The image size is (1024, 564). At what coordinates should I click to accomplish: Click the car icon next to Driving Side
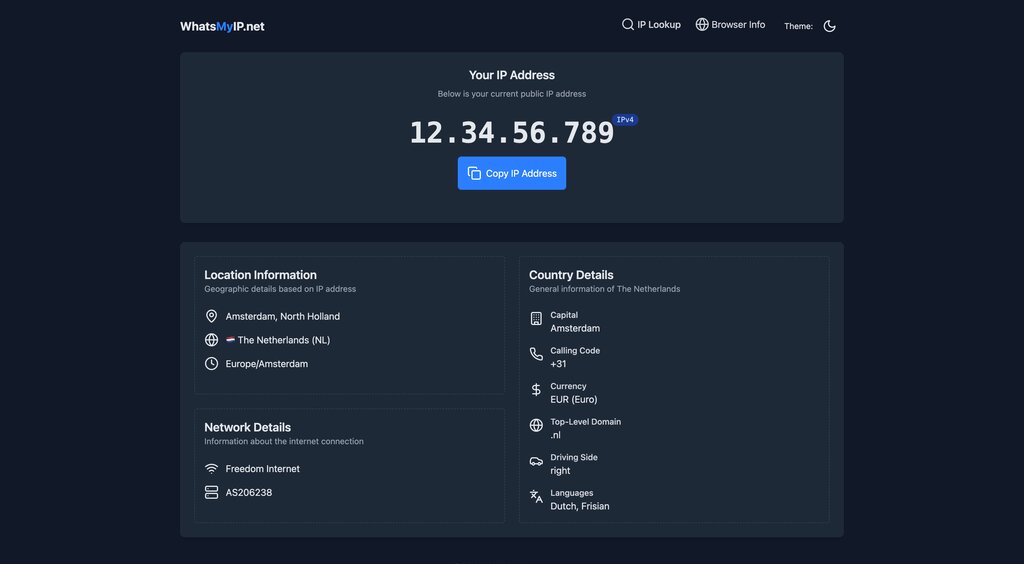coord(536,461)
